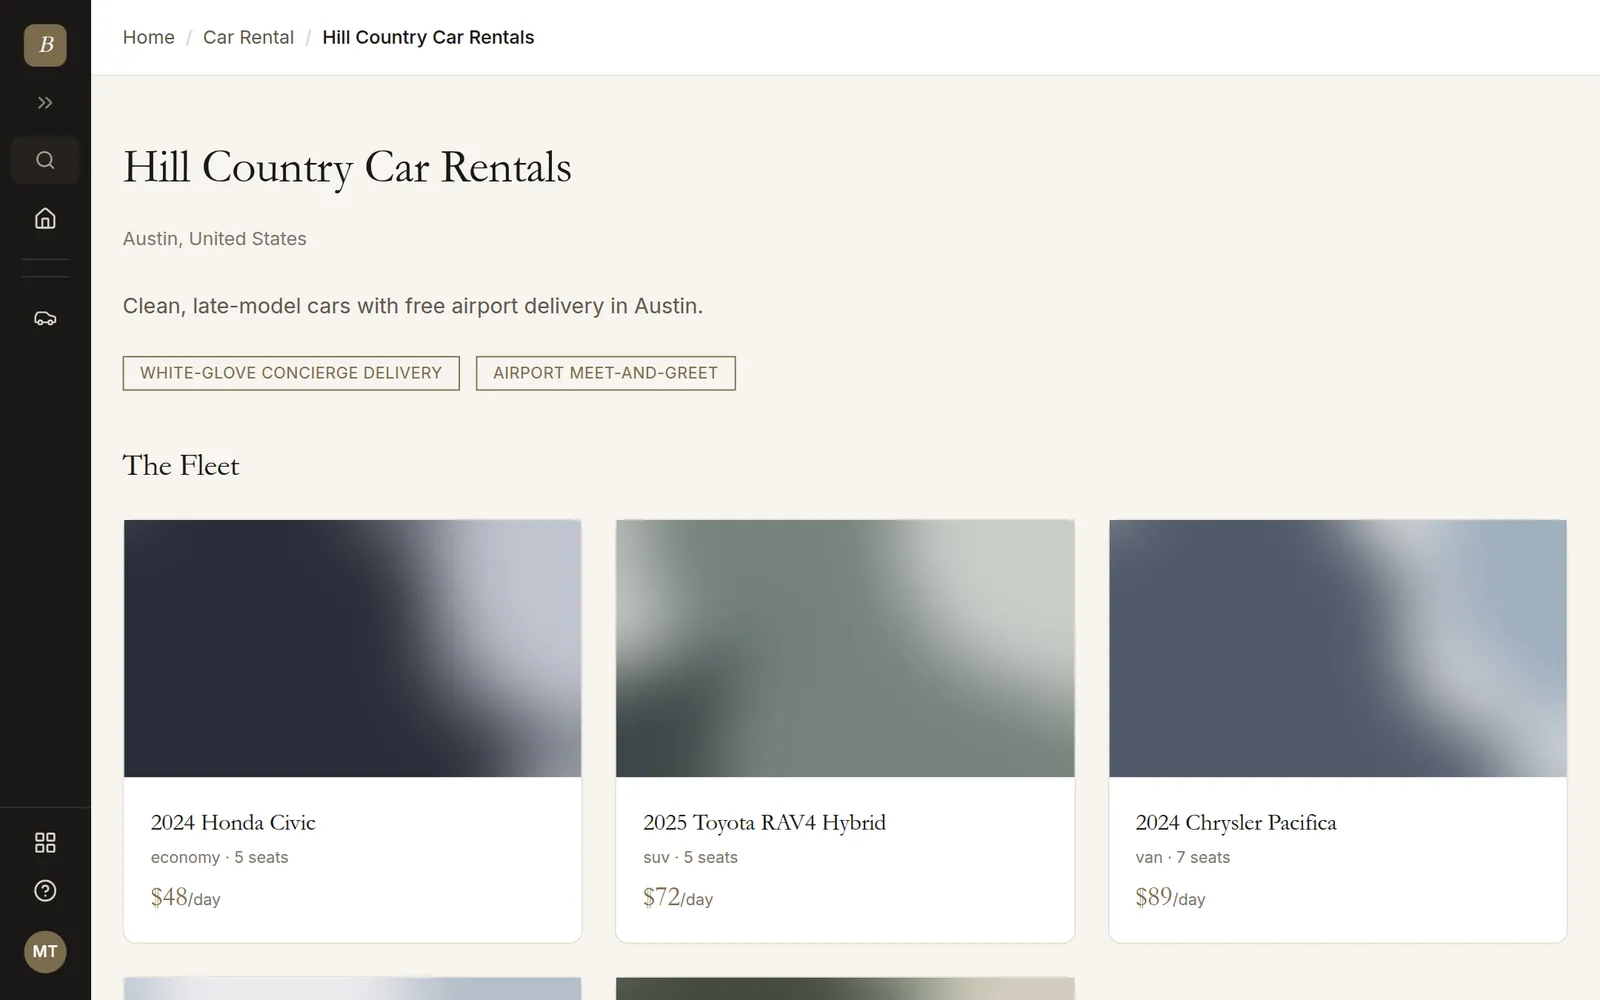Click the 'van · 7 seats' text
1600x1000 pixels.
[1183, 857]
